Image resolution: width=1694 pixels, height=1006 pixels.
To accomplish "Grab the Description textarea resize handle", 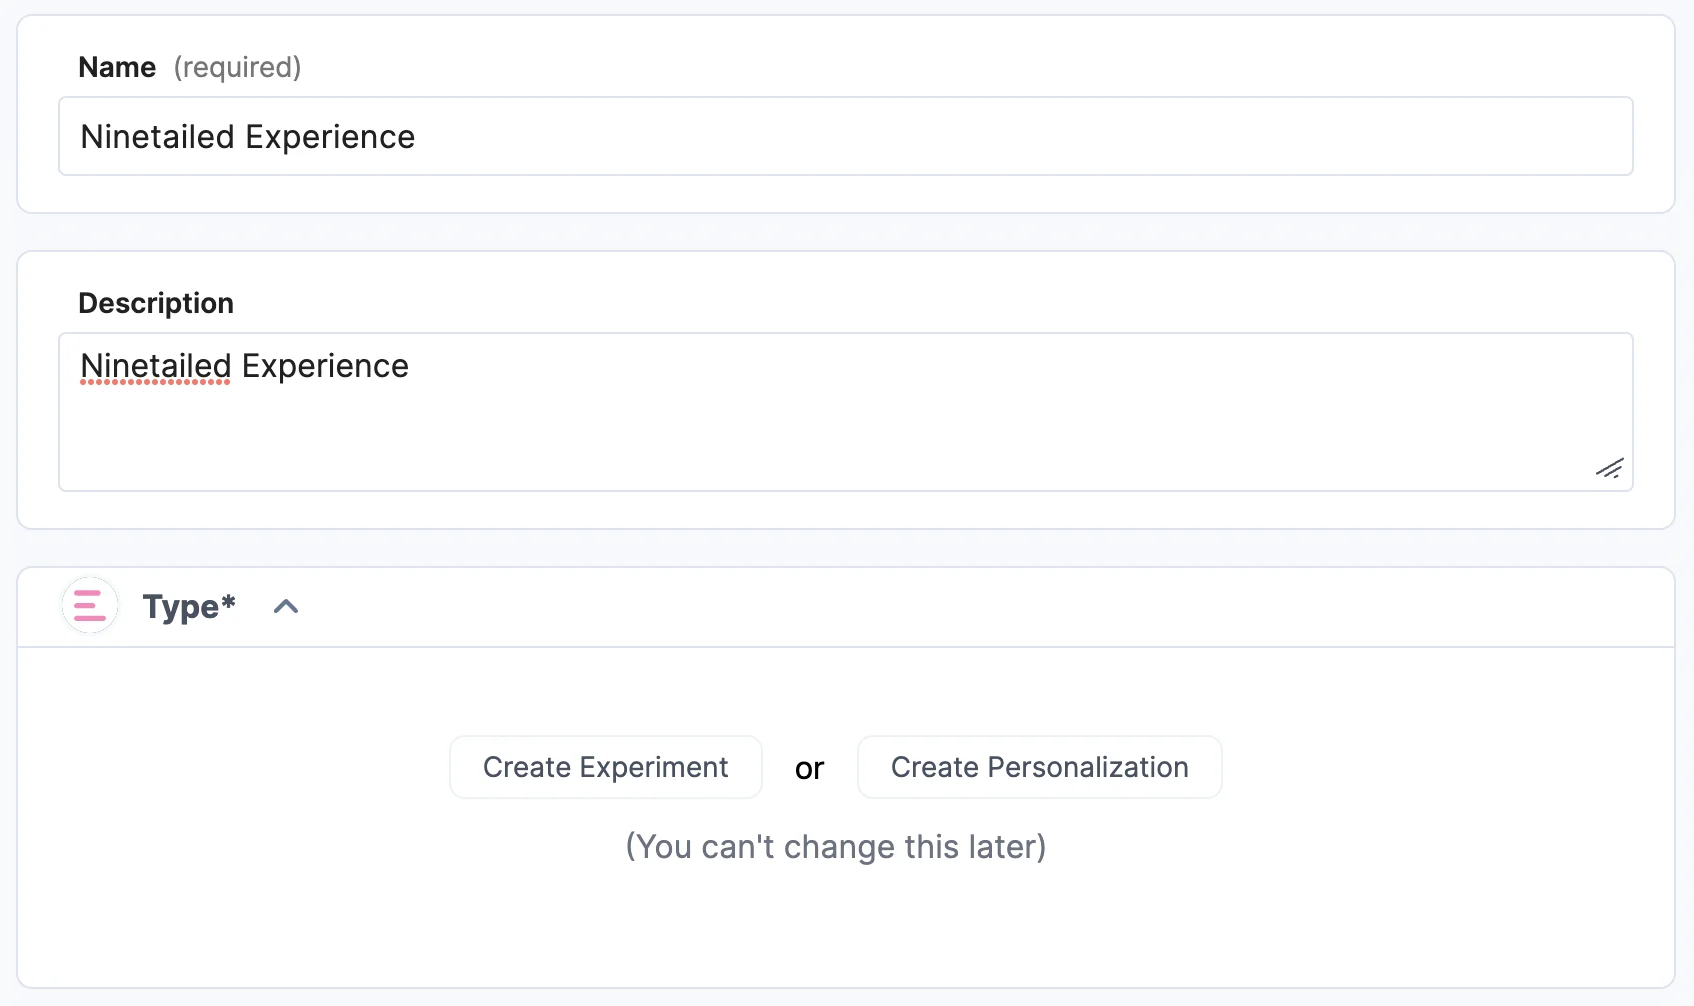I will [x=1609, y=468].
